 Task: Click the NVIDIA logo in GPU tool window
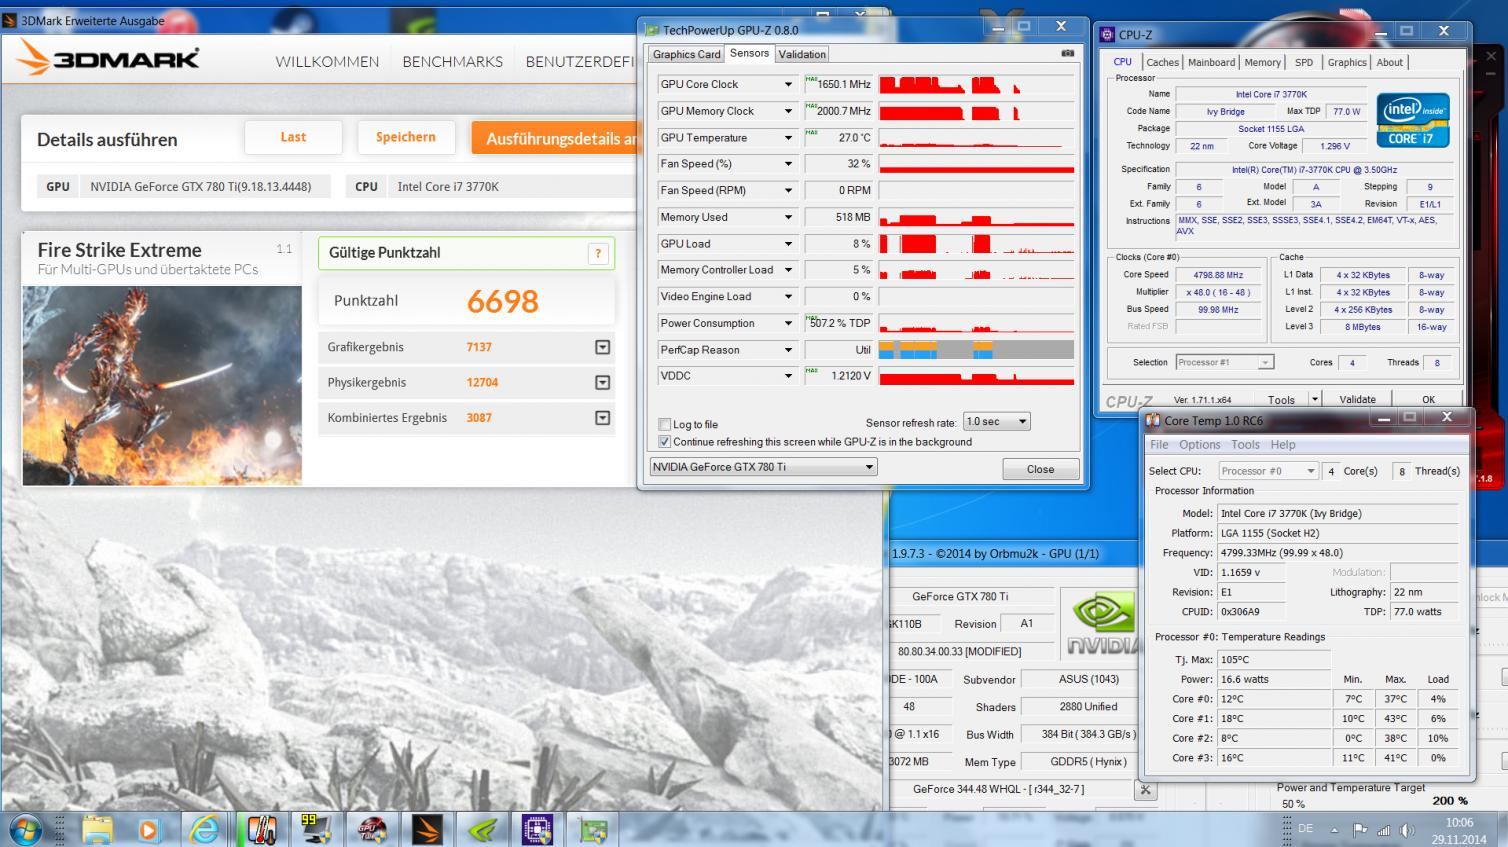(1104, 624)
